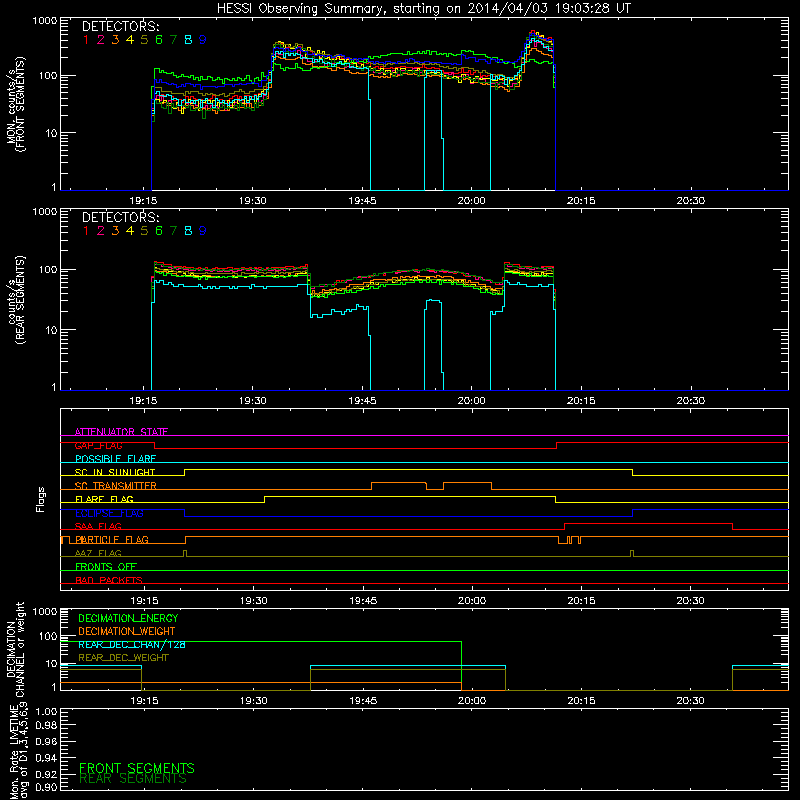The width and height of the screenshot is (800, 800).
Task: Click detector 8 legend number in rear segments plot
Action: (188, 231)
